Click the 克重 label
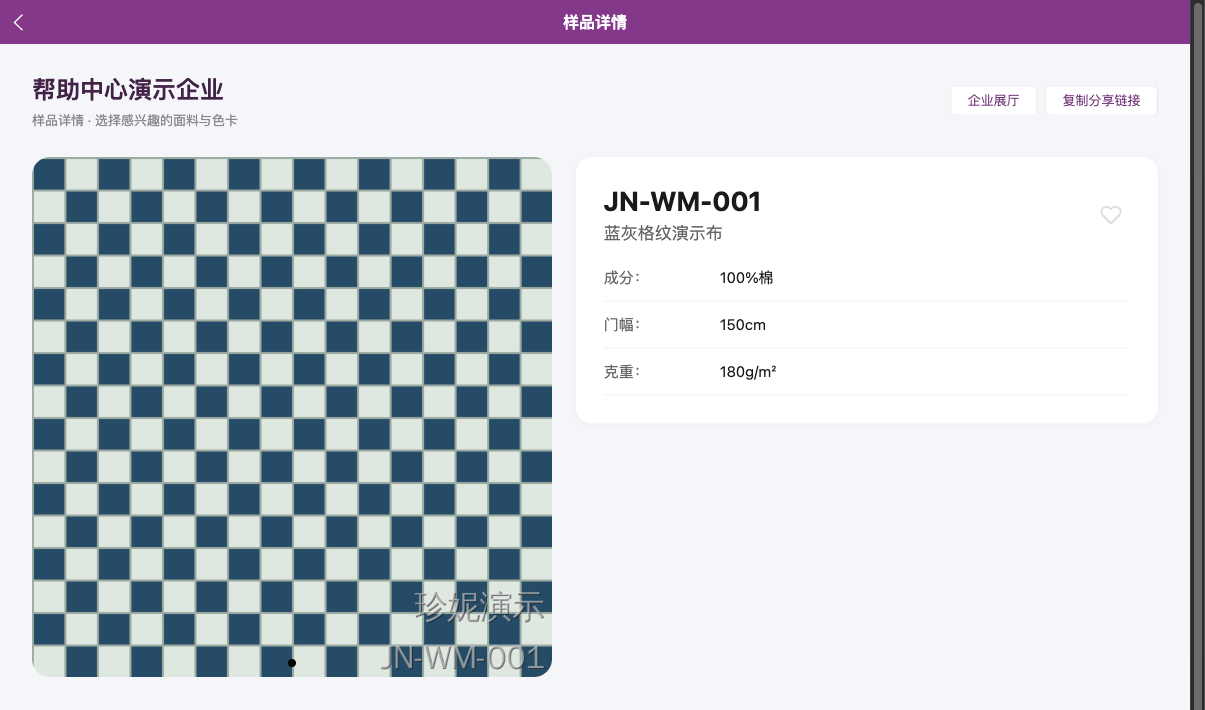The height and width of the screenshot is (710, 1205). pyautogui.click(x=621, y=372)
